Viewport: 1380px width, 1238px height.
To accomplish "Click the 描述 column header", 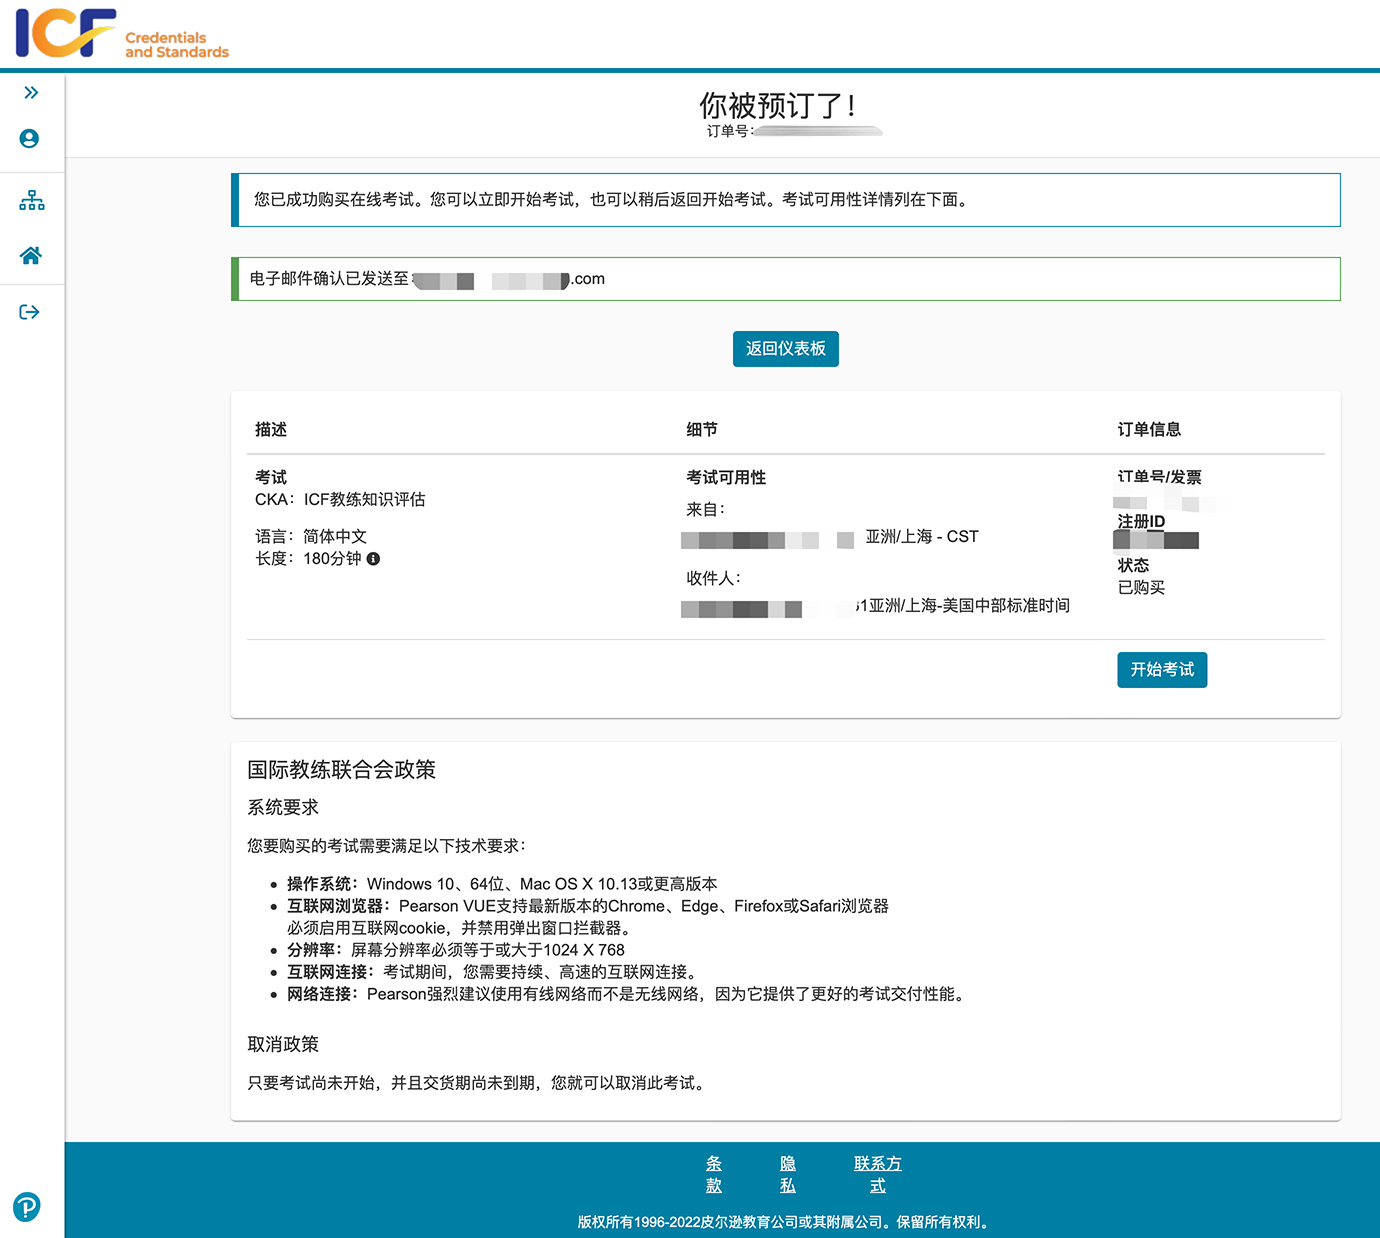I will pos(271,429).
